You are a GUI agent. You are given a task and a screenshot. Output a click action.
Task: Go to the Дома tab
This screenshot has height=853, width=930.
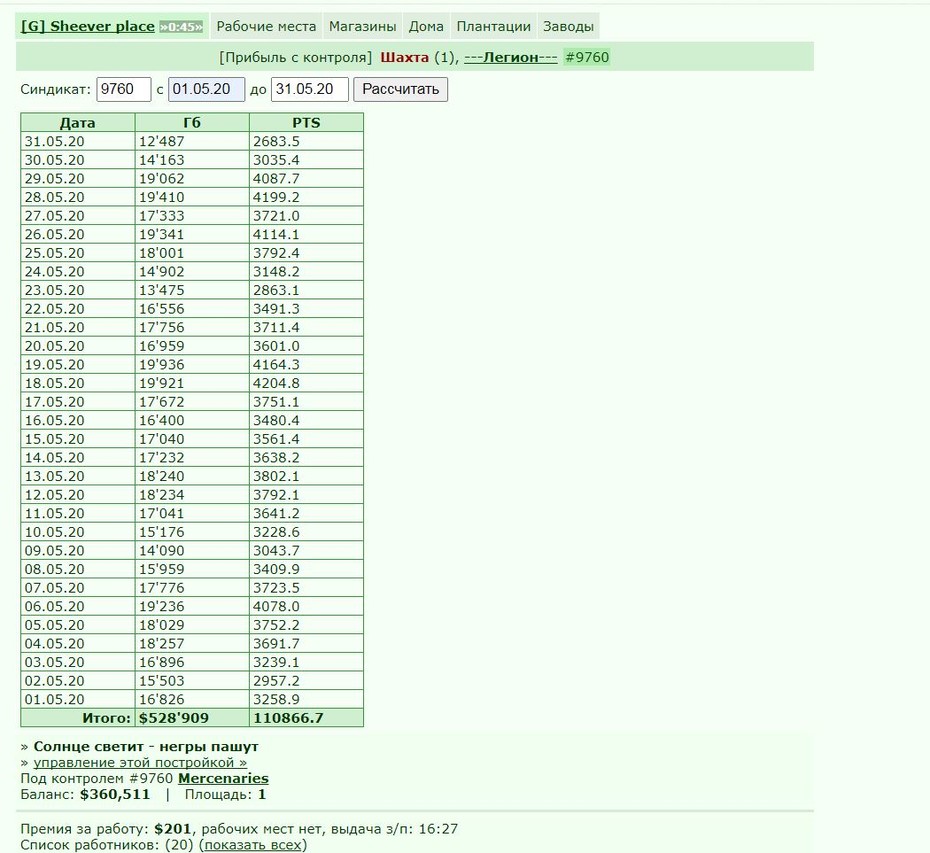(426, 27)
